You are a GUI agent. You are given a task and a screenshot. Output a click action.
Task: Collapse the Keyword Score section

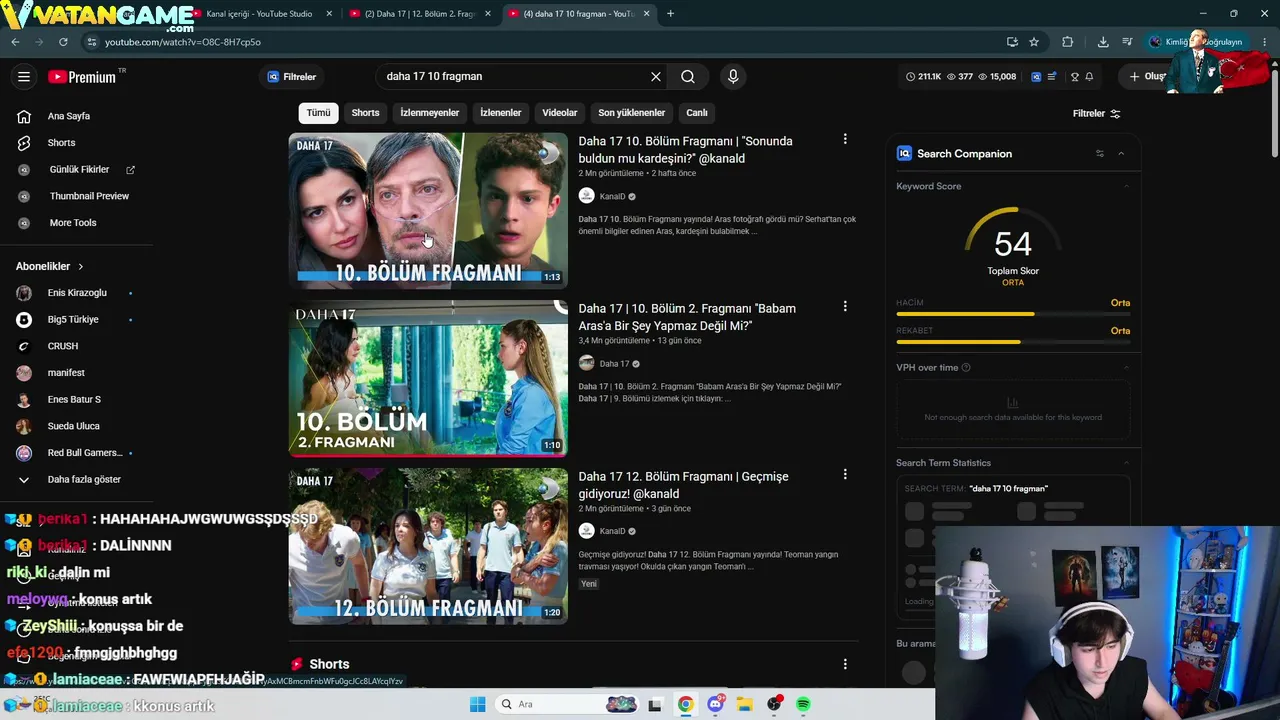1126,186
